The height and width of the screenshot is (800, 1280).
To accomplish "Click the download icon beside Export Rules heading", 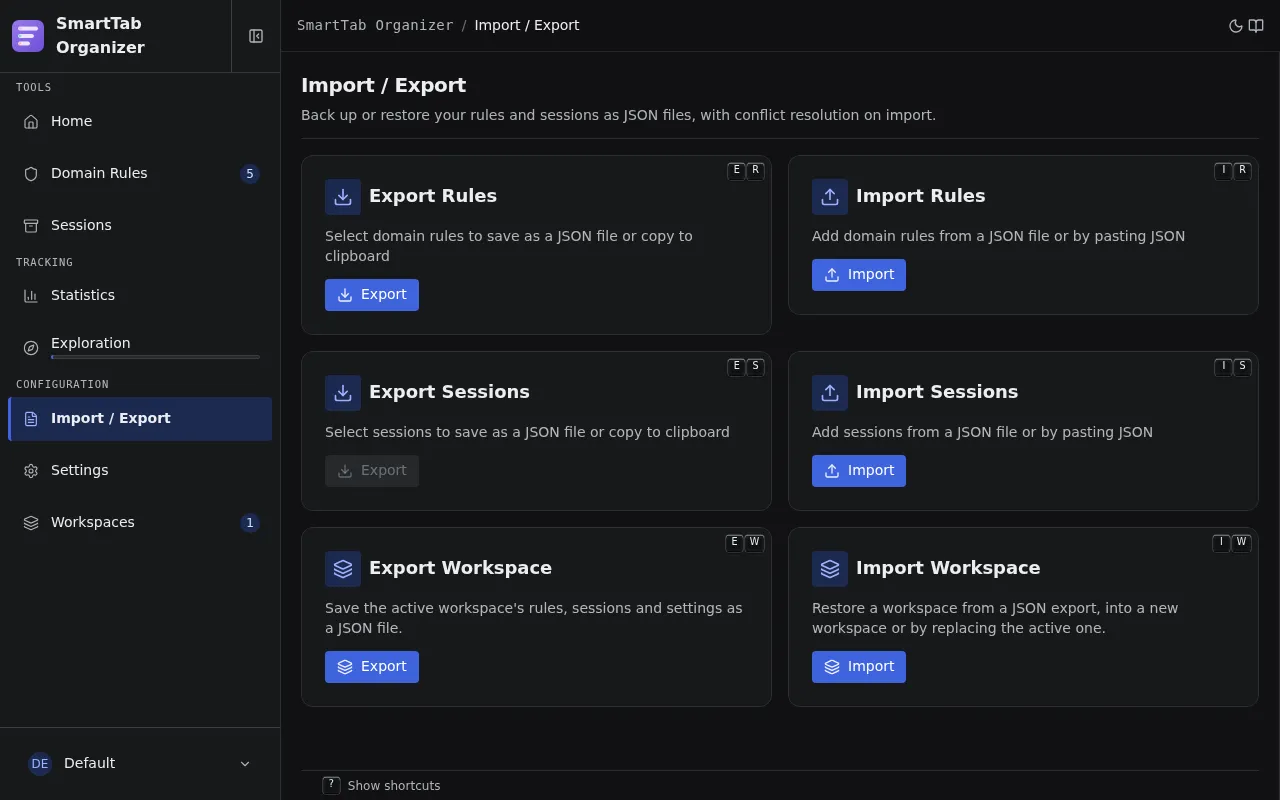I will pos(343,197).
